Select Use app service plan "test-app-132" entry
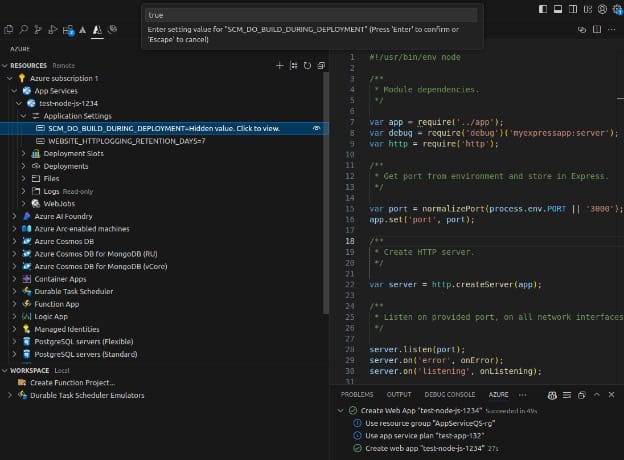 (x=425, y=436)
